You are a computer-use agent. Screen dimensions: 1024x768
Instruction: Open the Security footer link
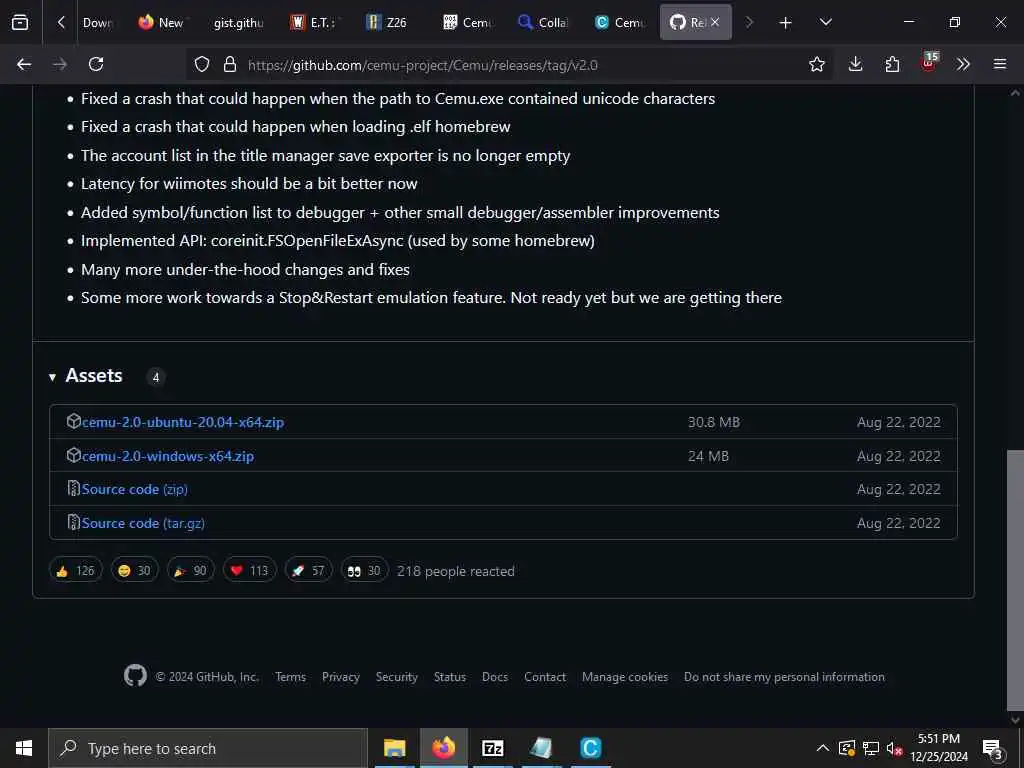396,677
